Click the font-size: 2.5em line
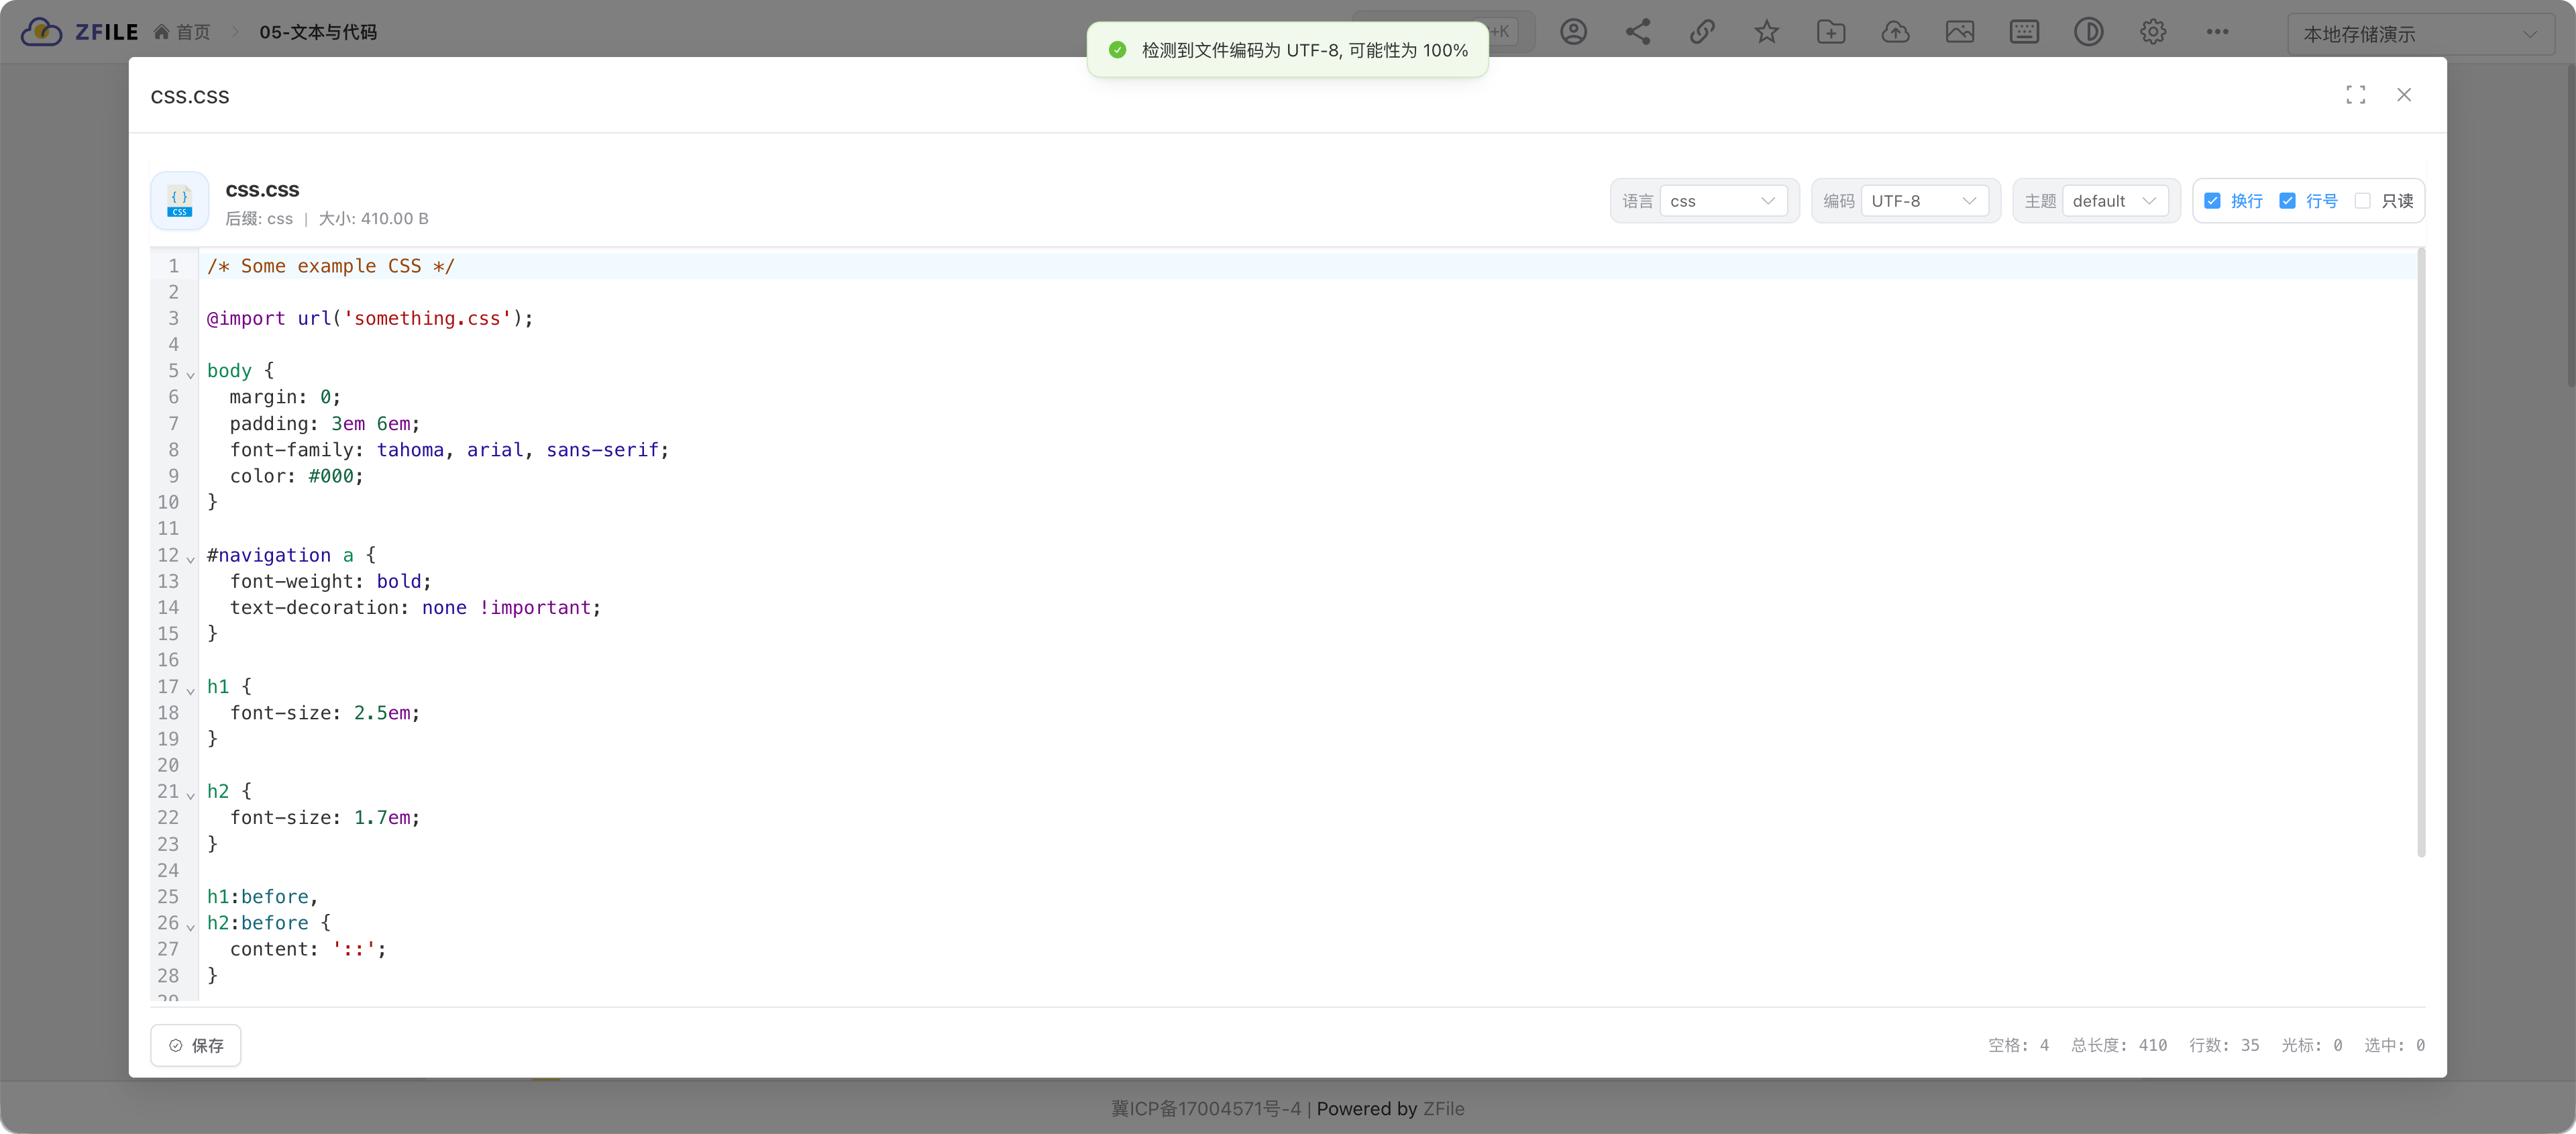Screen dimensions: 2576x1134 325,713
